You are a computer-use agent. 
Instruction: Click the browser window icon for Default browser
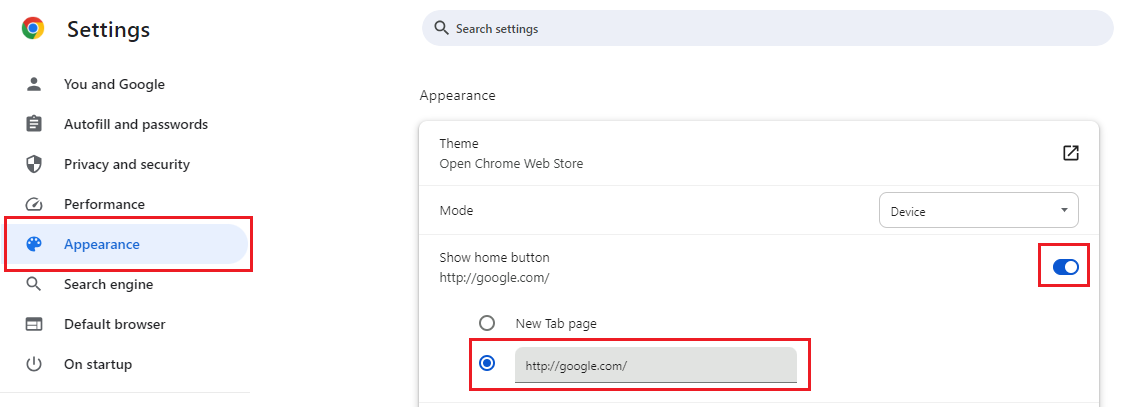(34, 324)
